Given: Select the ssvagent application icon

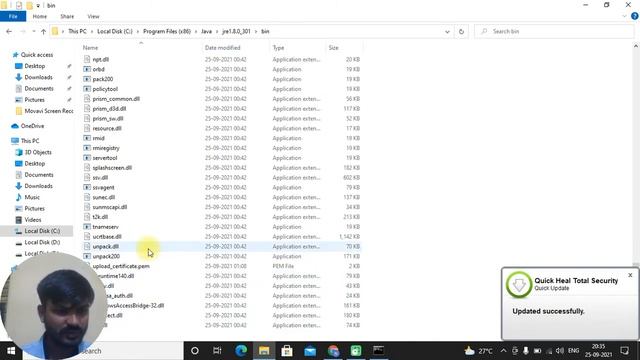Looking at the screenshot, I should coord(87,187).
